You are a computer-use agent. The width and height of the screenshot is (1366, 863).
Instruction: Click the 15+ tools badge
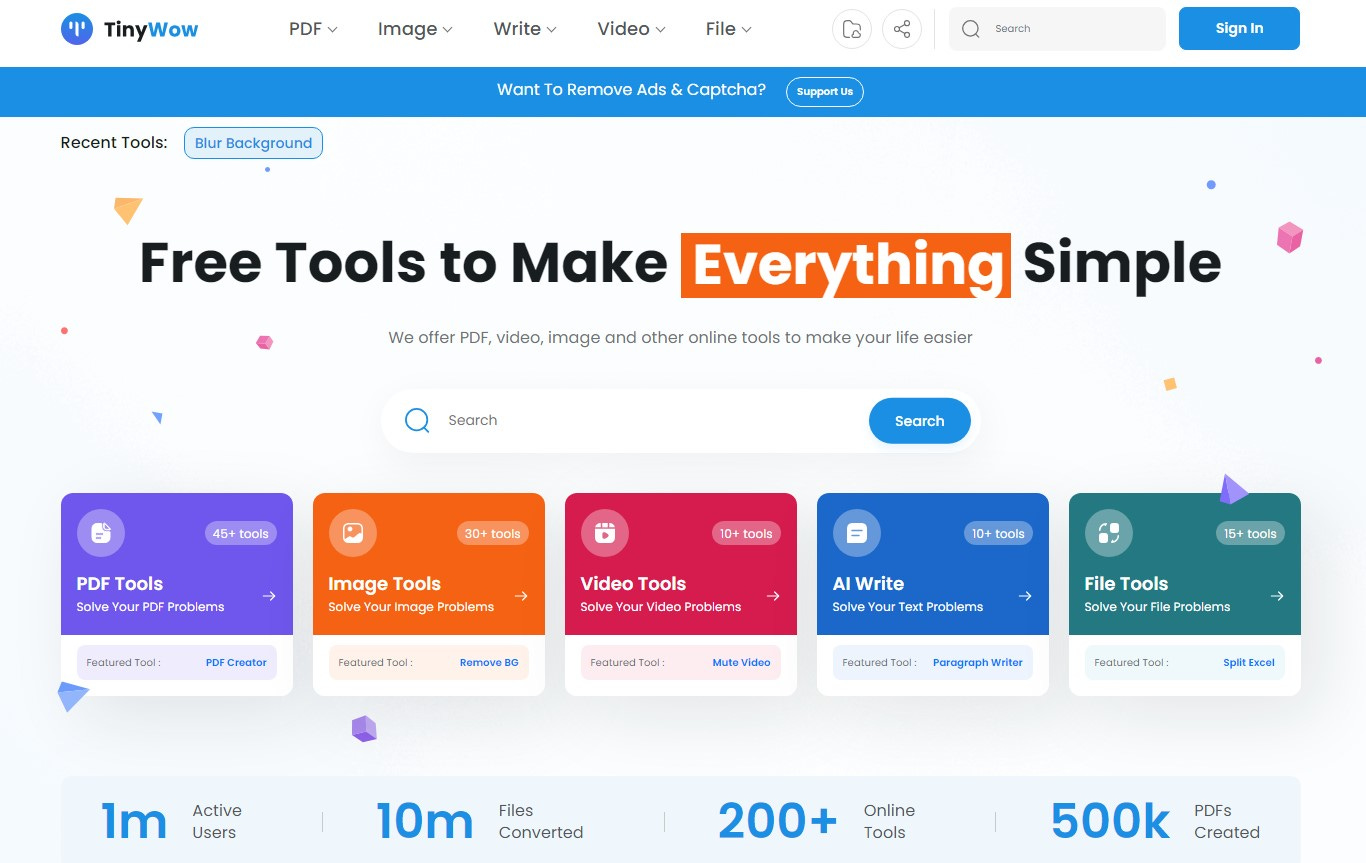point(1250,534)
